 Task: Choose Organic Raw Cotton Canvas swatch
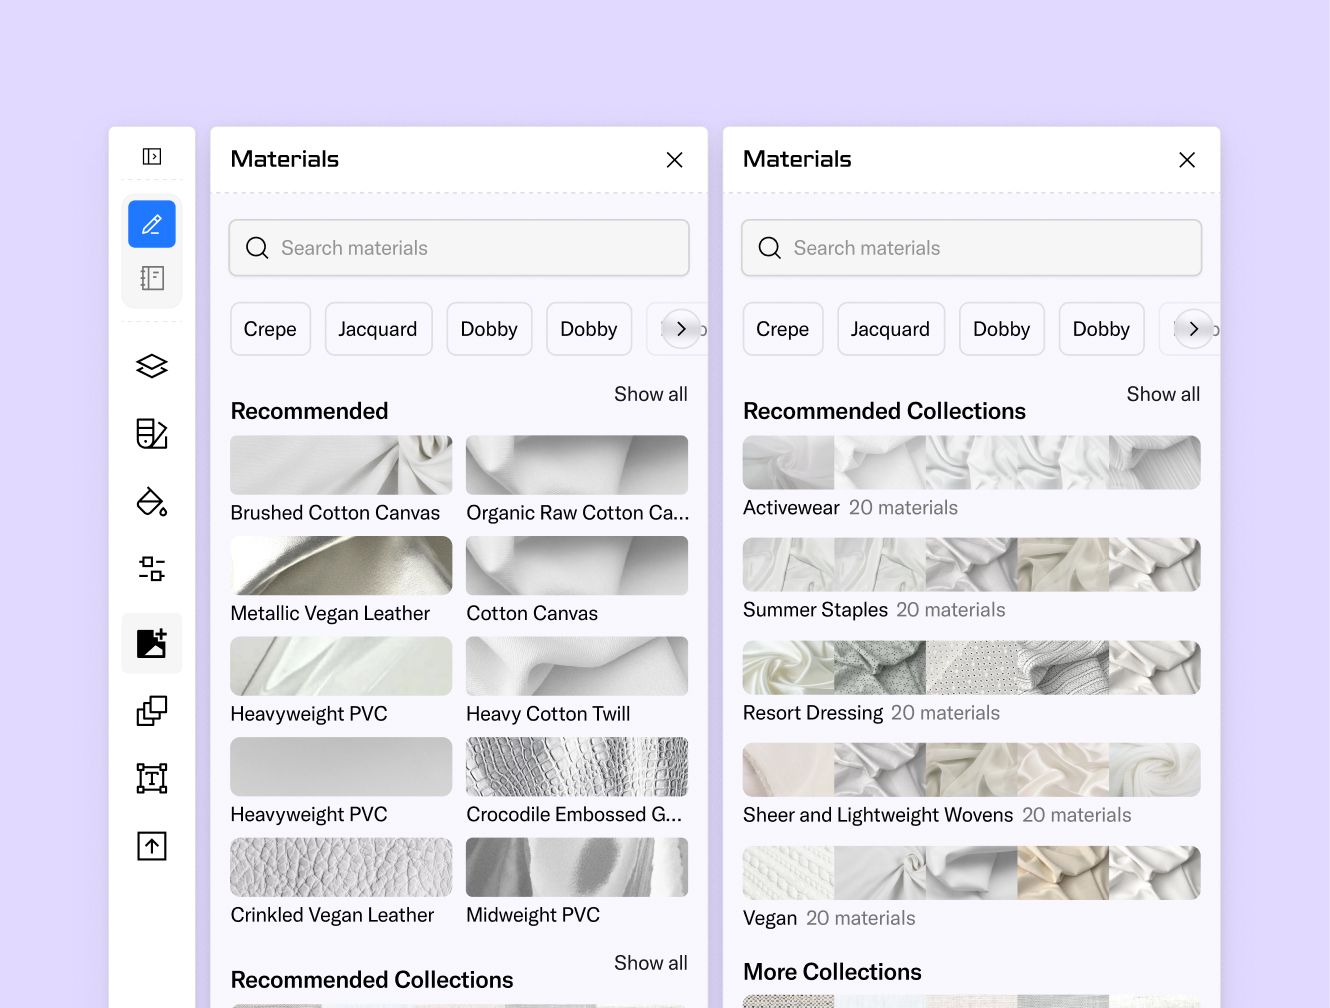tap(577, 465)
